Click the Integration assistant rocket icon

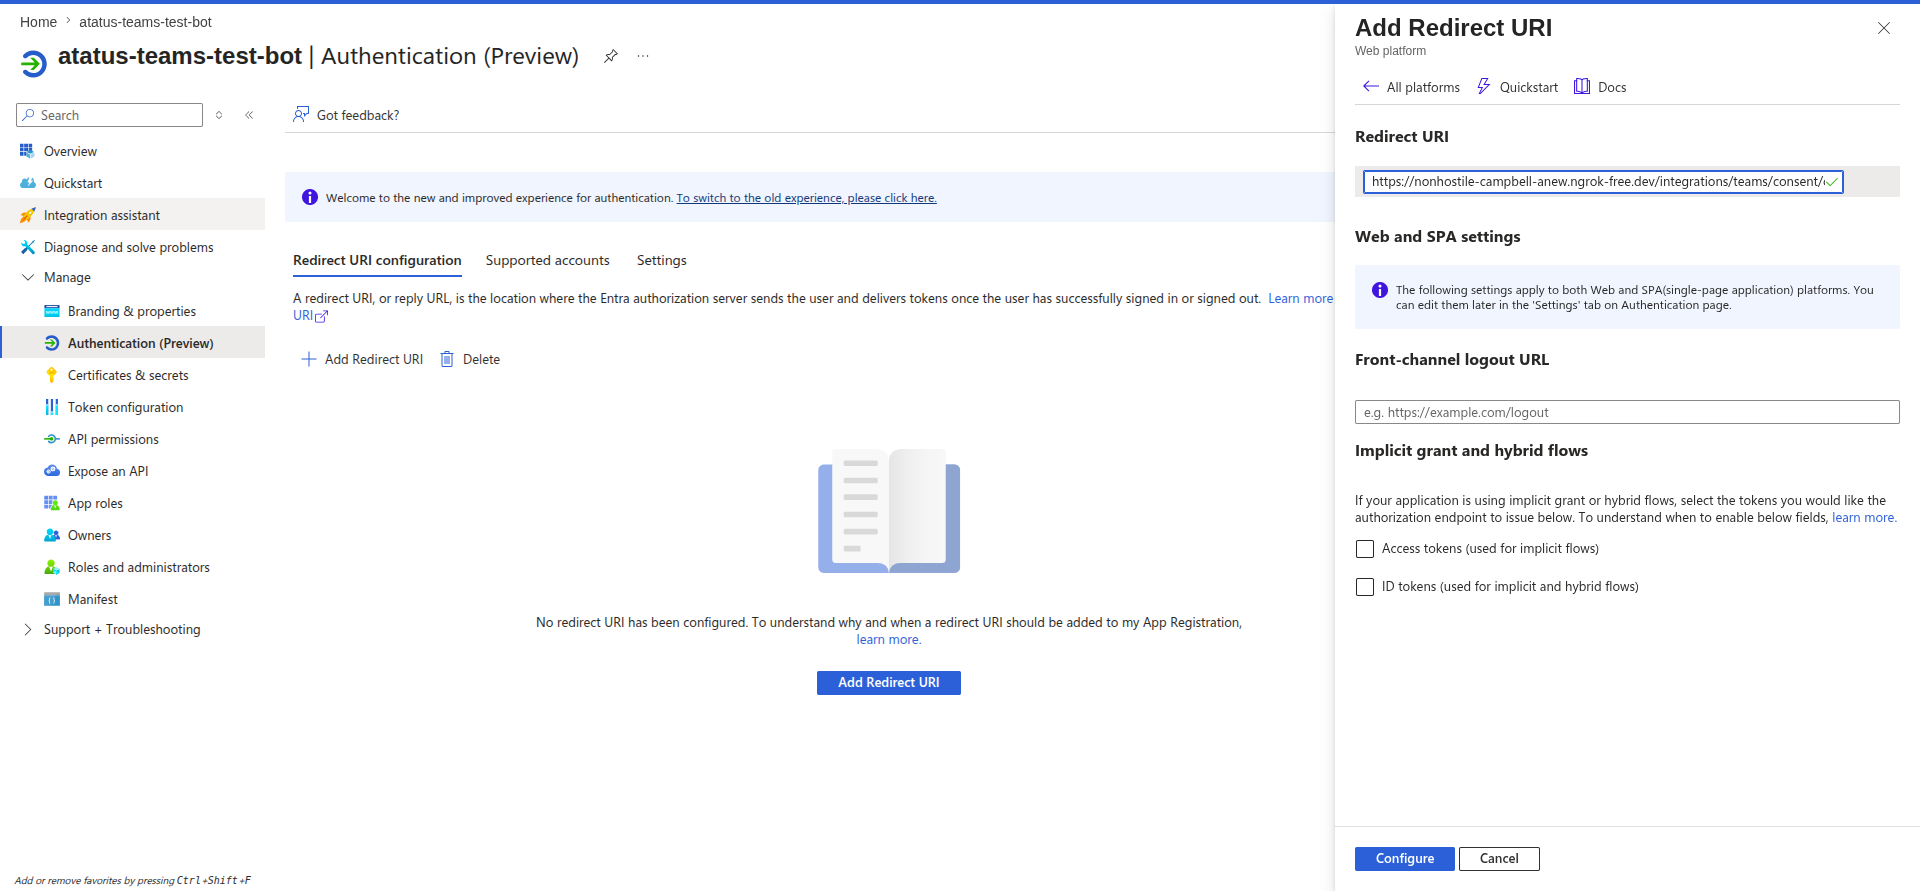point(27,215)
